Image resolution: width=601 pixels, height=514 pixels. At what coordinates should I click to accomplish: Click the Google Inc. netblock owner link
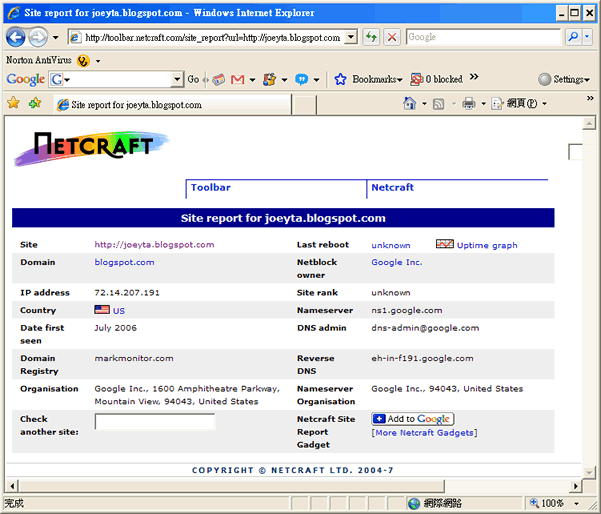coord(396,262)
